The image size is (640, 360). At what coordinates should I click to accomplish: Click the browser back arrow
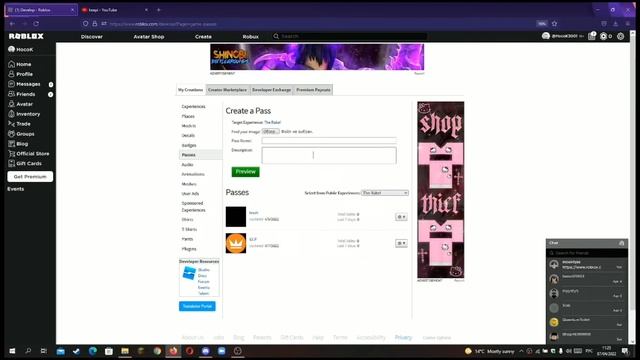(12, 24)
